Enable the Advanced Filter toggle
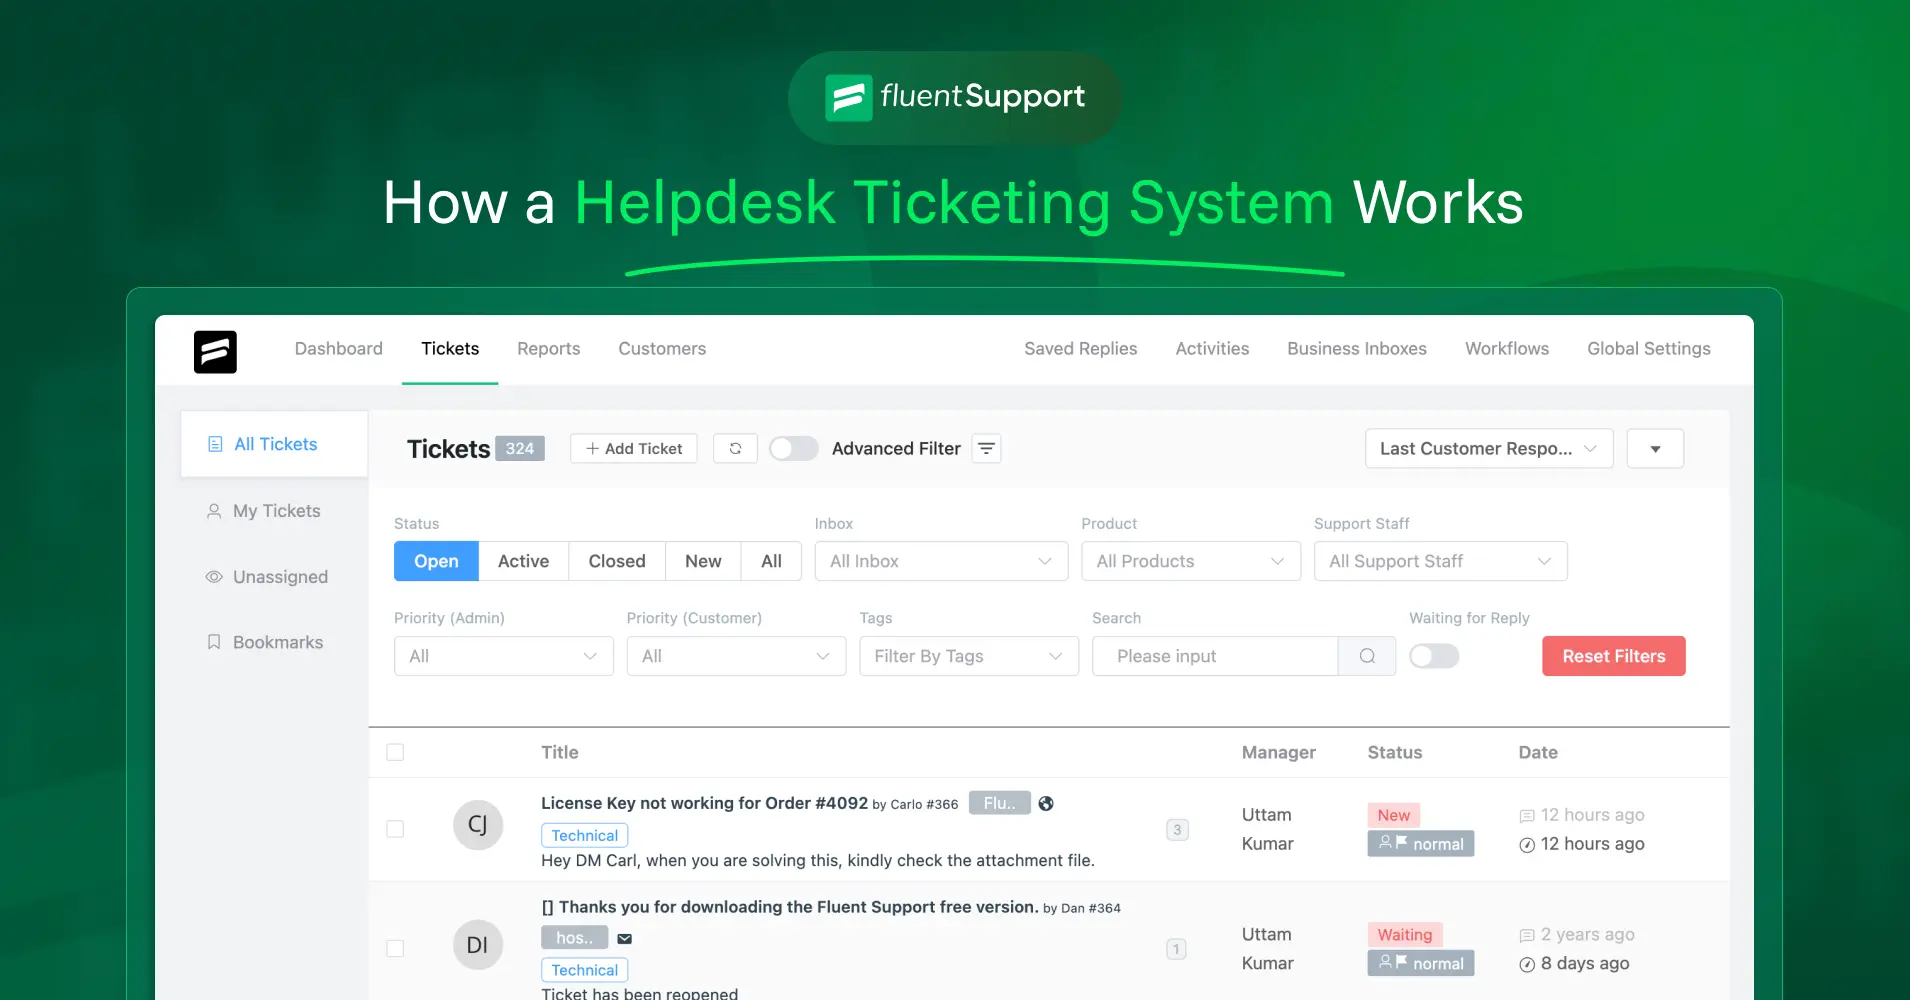Viewport: 1910px width, 1000px height. [793, 448]
